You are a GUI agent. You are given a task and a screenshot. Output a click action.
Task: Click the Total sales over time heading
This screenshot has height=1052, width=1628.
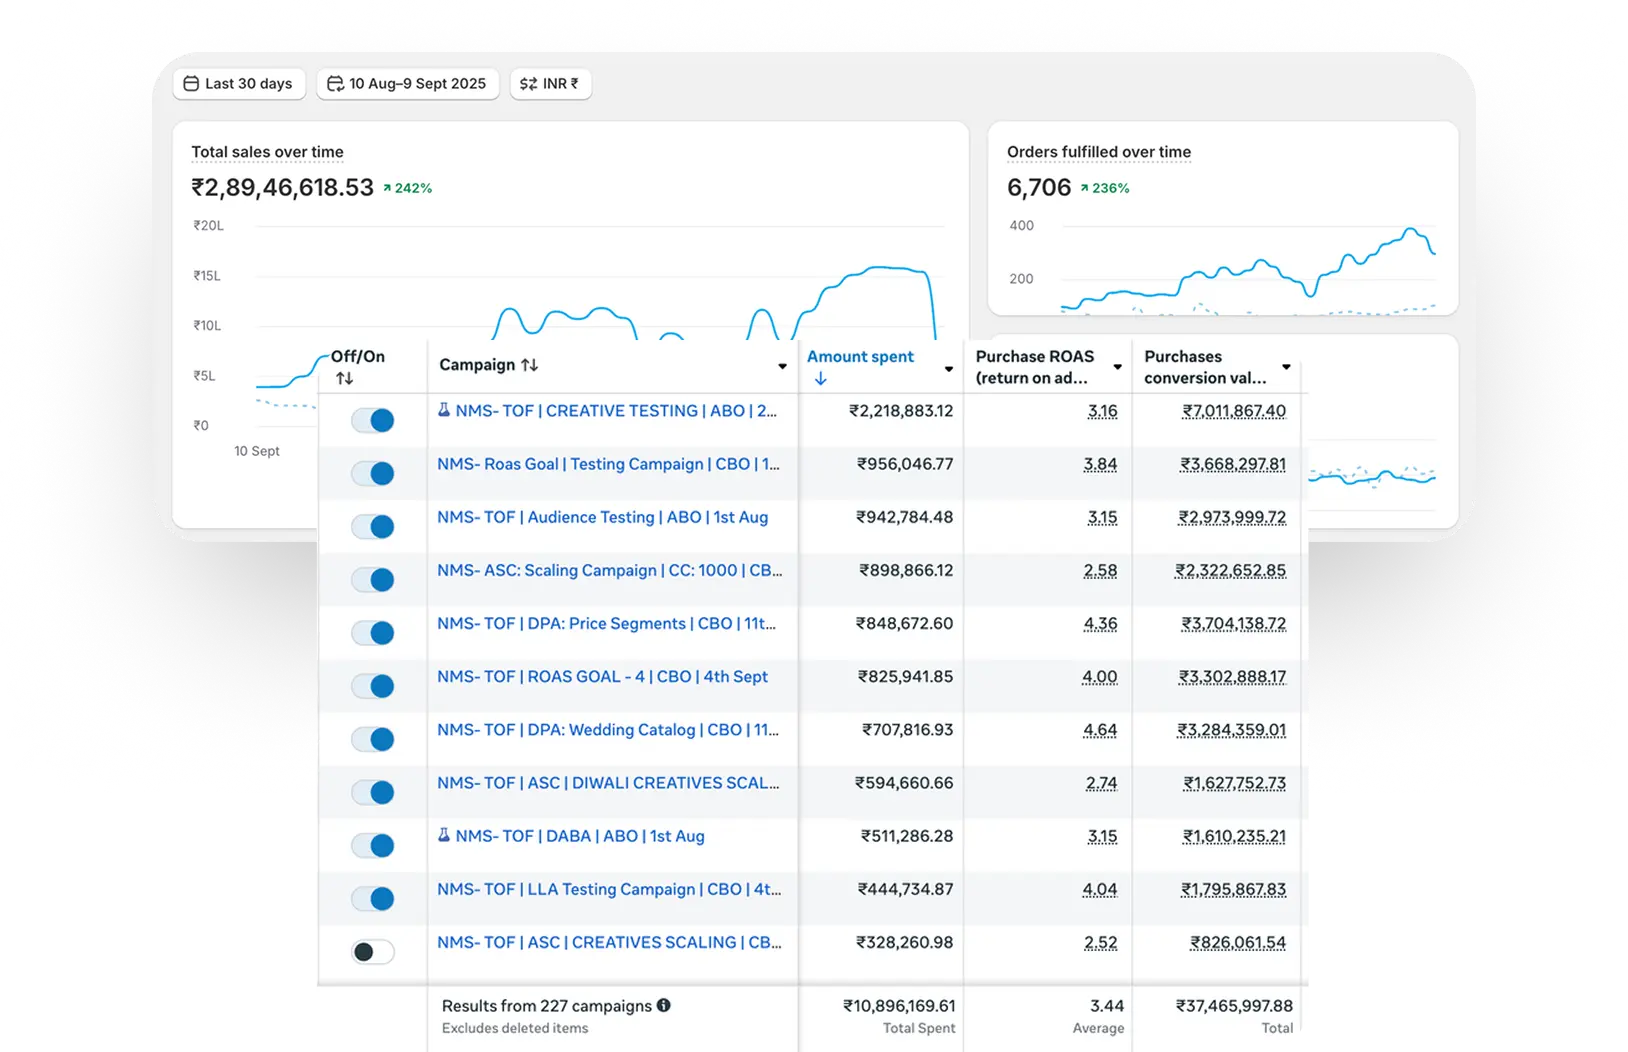[267, 152]
